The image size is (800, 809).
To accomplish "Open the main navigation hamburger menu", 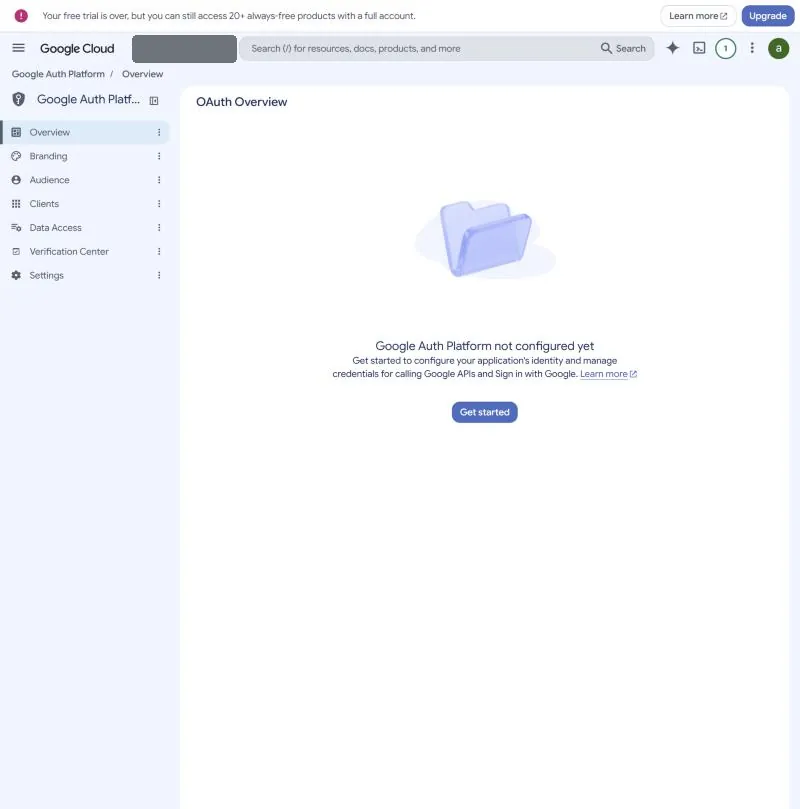I will (19, 48).
